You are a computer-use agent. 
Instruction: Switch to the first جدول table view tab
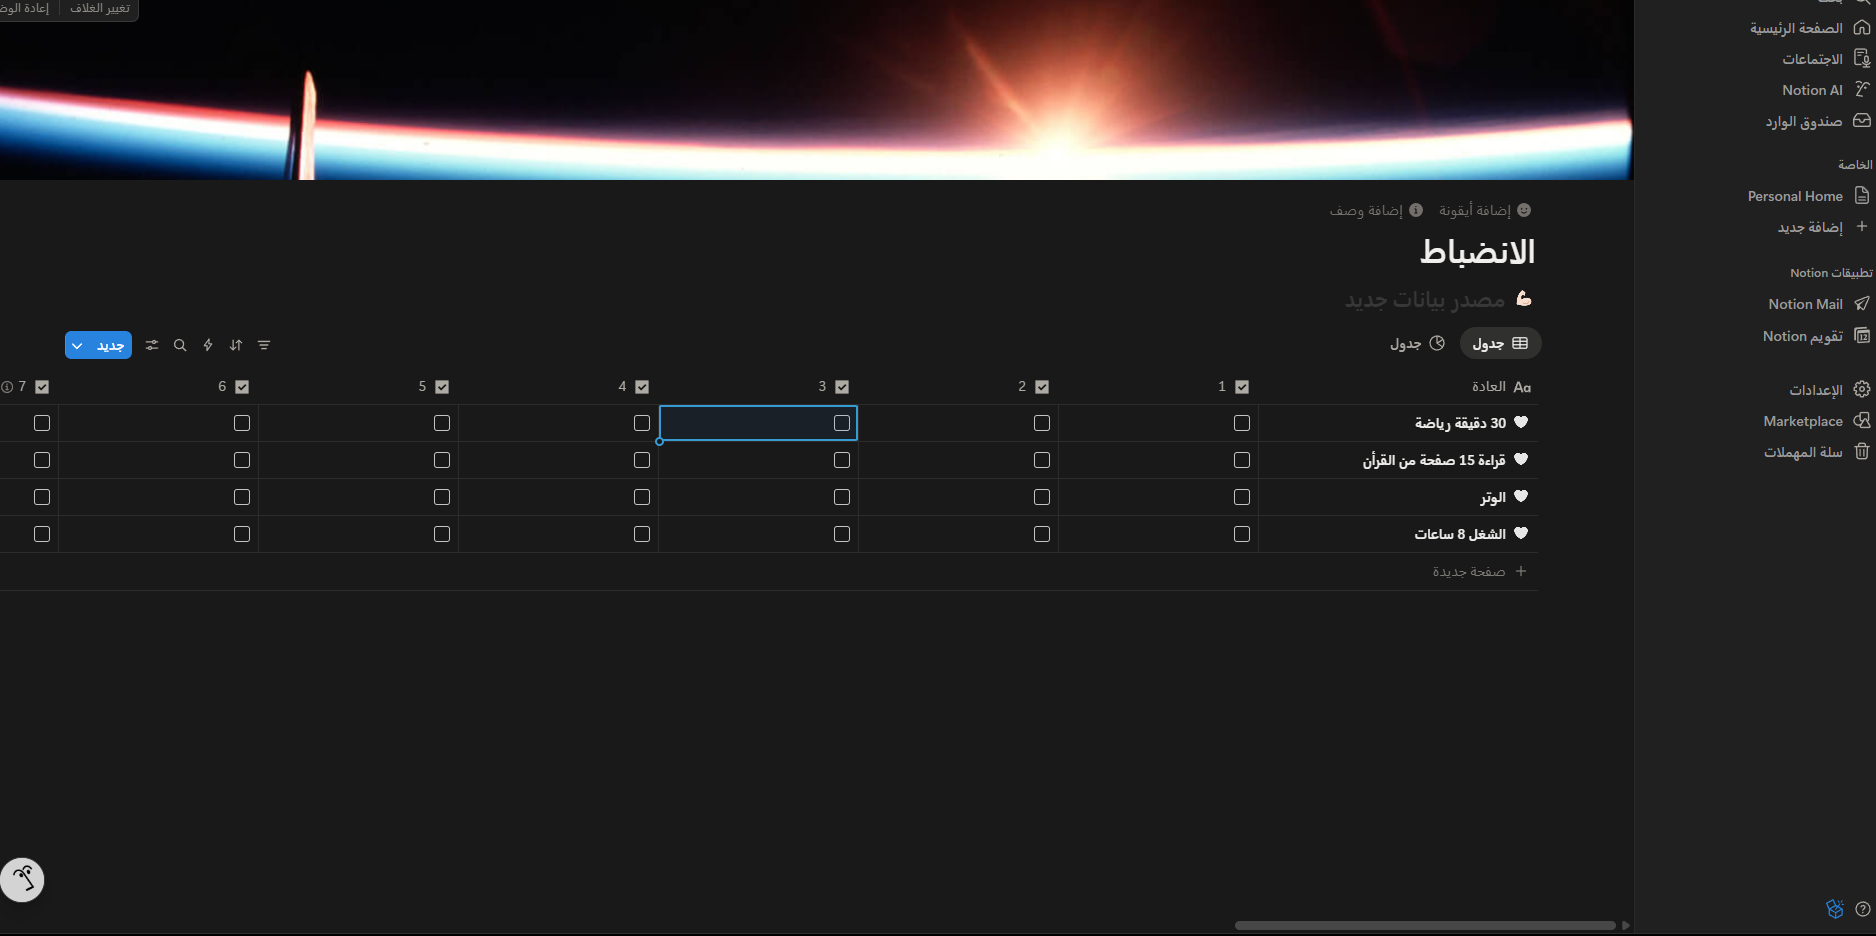point(1500,343)
